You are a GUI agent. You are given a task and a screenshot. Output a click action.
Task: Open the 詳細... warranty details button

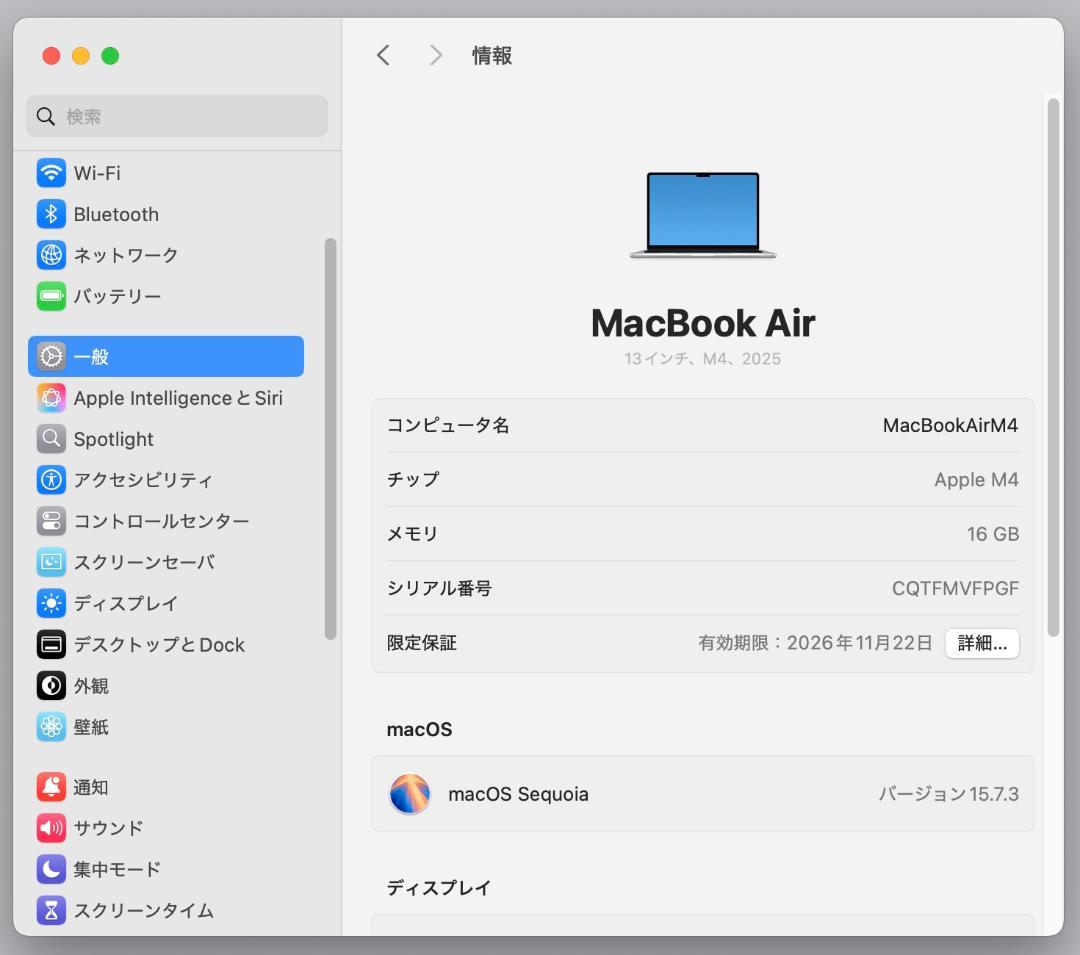pyautogui.click(x=981, y=643)
